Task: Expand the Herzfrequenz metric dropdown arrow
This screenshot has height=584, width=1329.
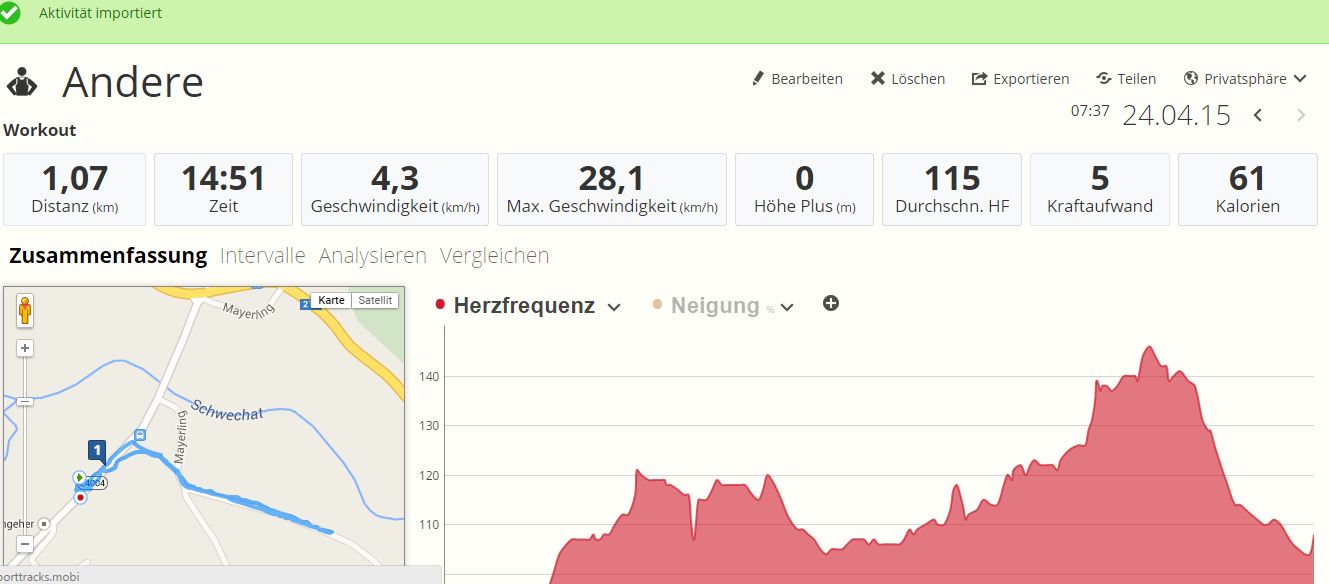Action: coord(614,307)
